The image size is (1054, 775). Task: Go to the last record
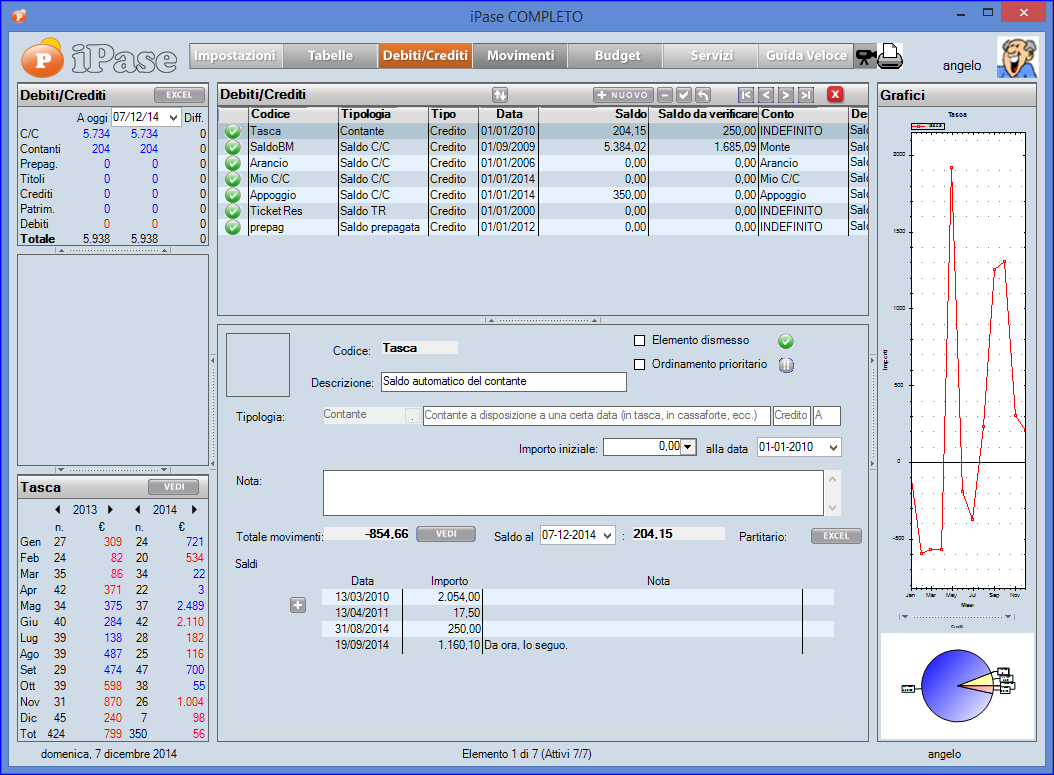click(806, 95)
